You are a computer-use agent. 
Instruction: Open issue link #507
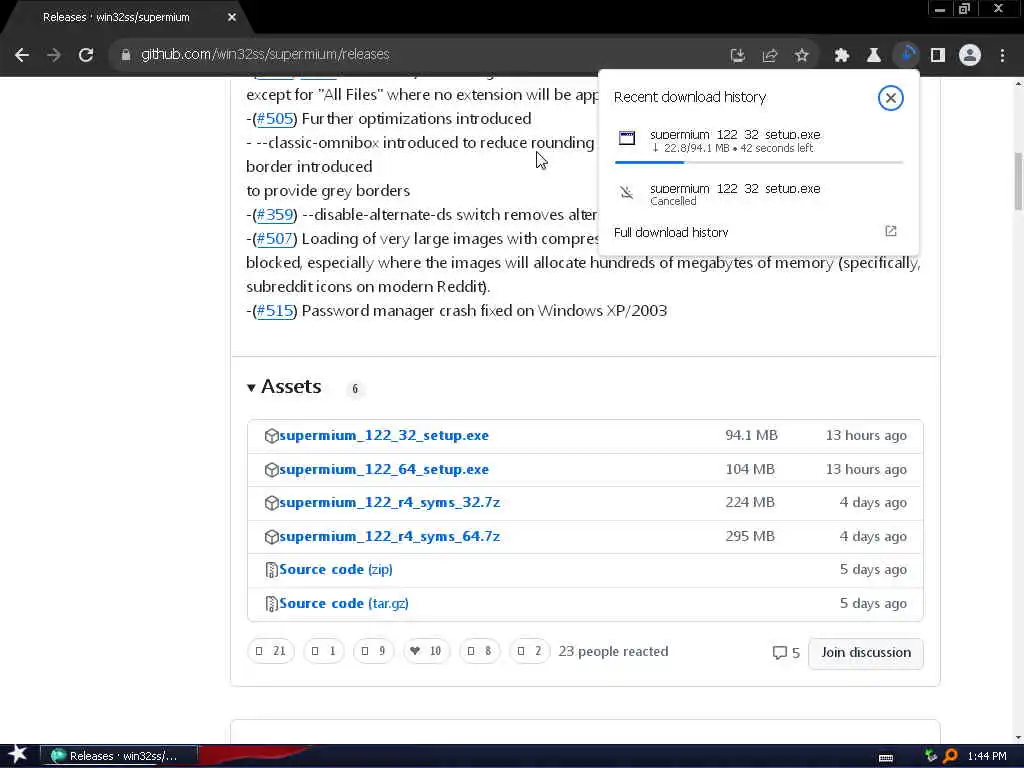point(275,239)
